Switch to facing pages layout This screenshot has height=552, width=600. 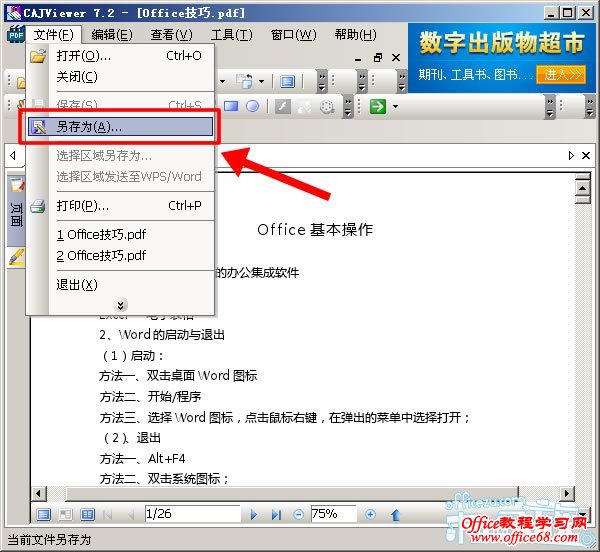[87, 515]
